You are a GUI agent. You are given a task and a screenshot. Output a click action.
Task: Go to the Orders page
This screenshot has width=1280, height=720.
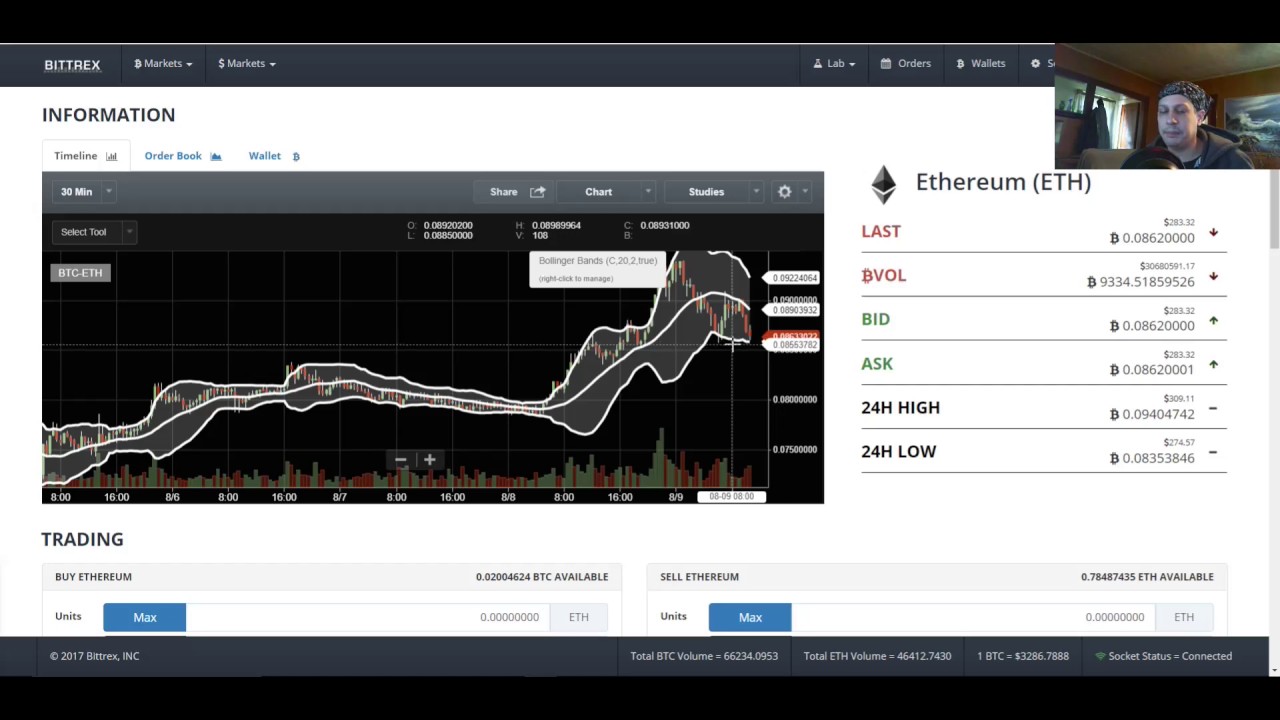pyautogui.click(x=905, y=63)
